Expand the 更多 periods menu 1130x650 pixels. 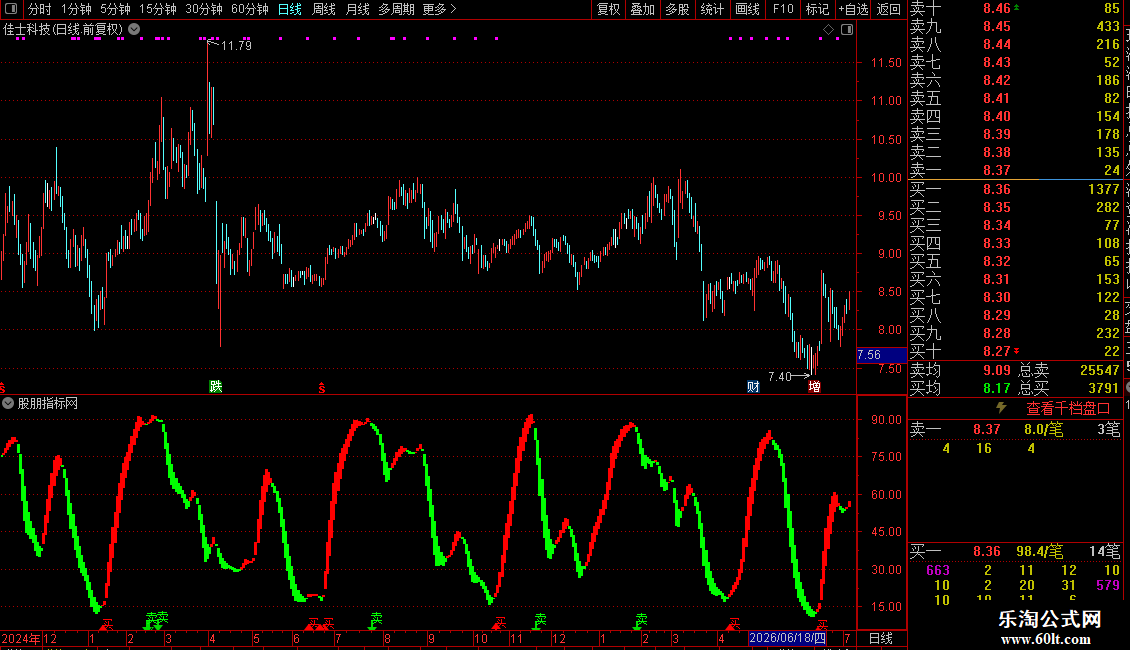pyautogui.click(x=439, y=9)
